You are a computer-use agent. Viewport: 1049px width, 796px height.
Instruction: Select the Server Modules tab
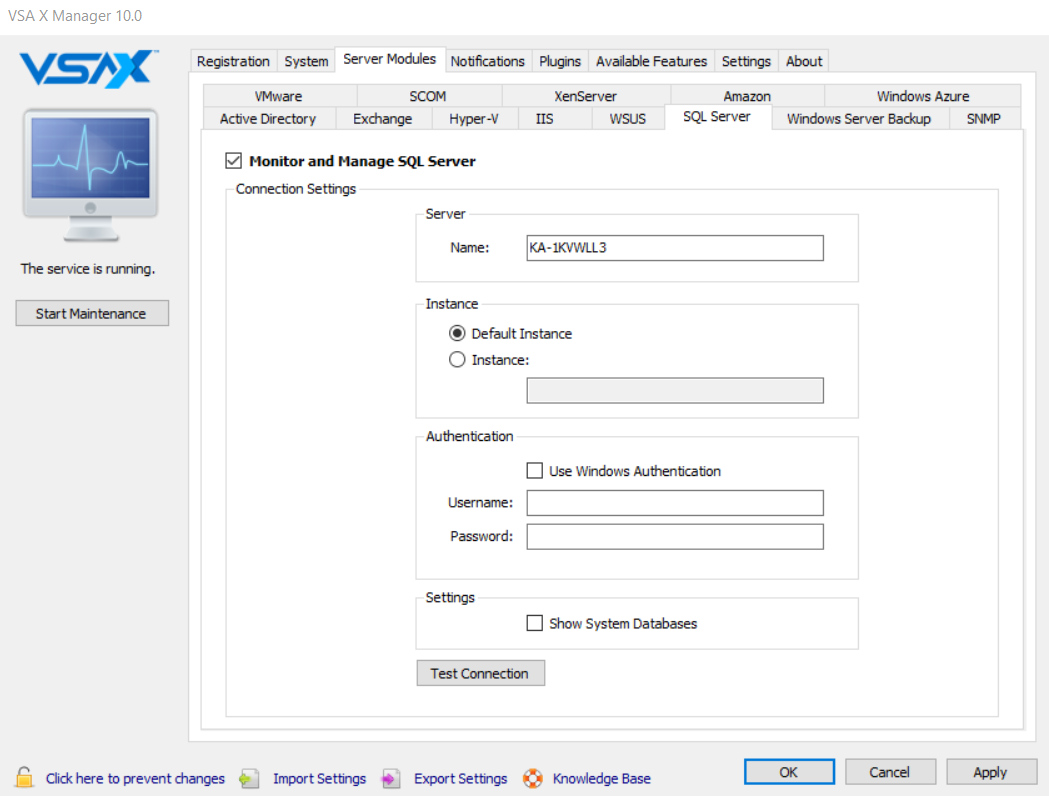[x=389, y=59]
